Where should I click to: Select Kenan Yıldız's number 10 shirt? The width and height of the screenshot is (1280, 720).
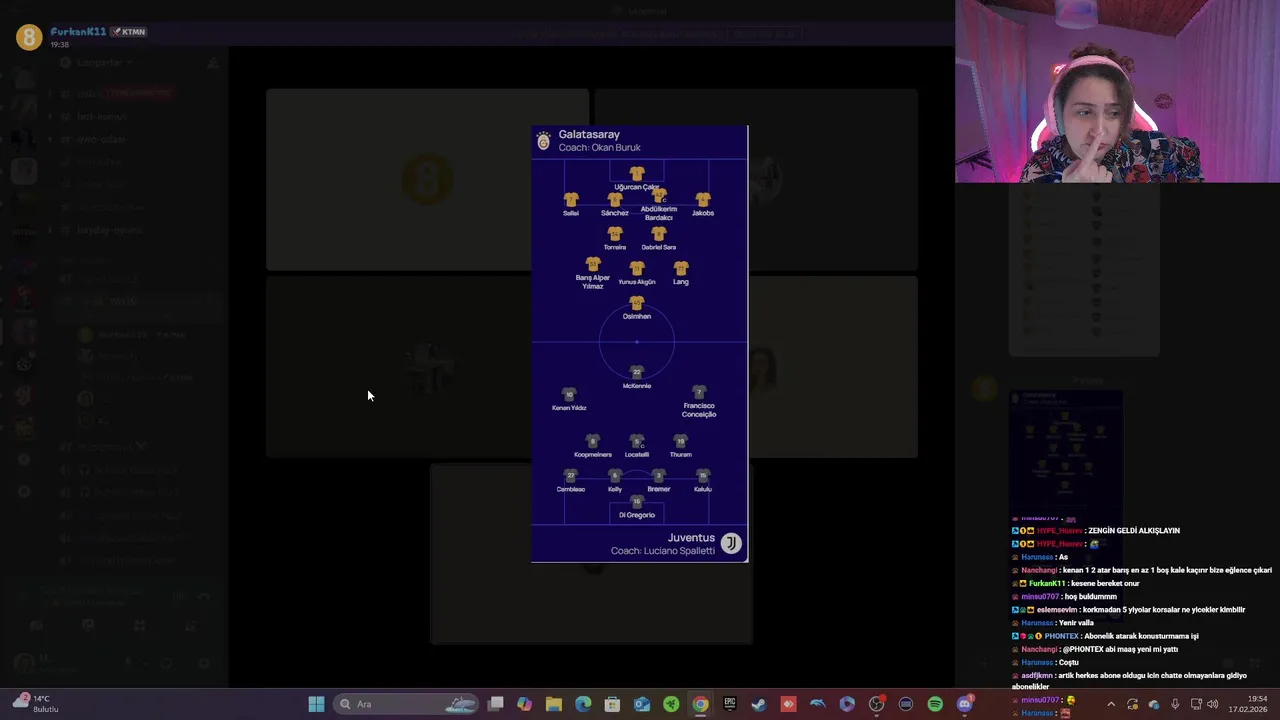coord(569,394)
